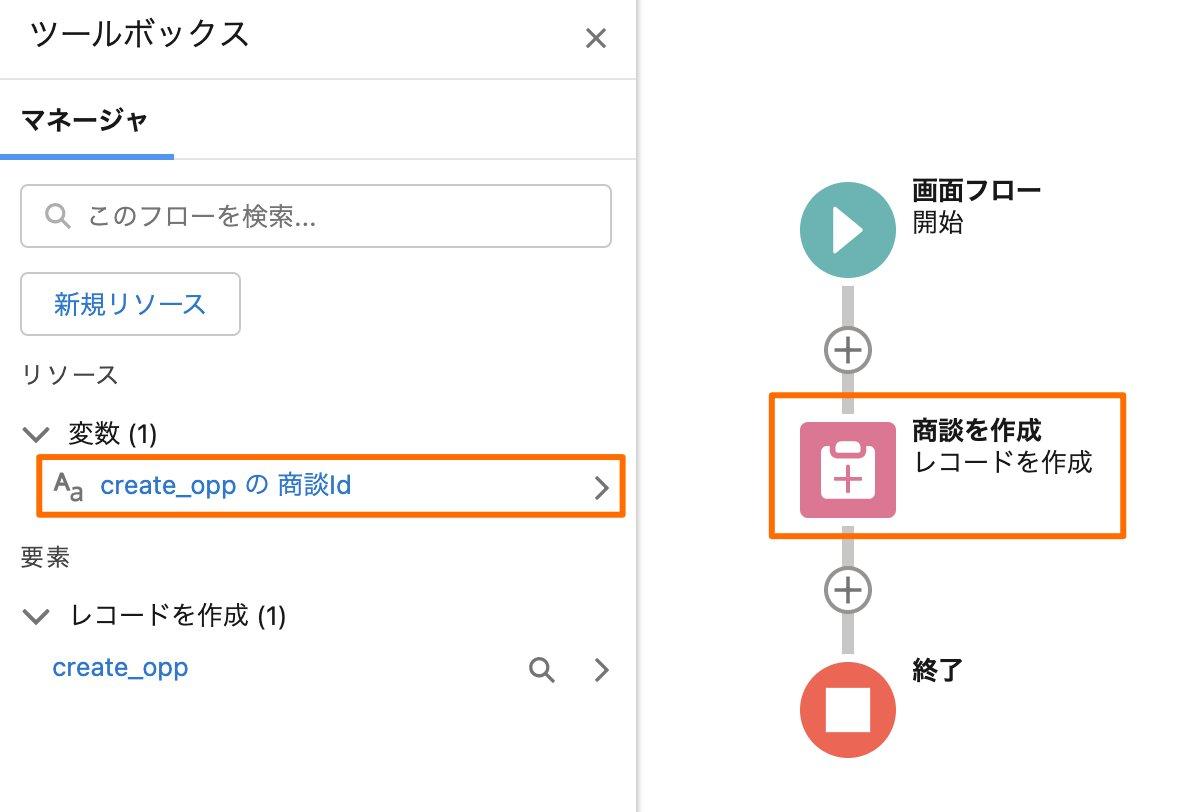Click the green Start flow play icon

coord(848,230)
